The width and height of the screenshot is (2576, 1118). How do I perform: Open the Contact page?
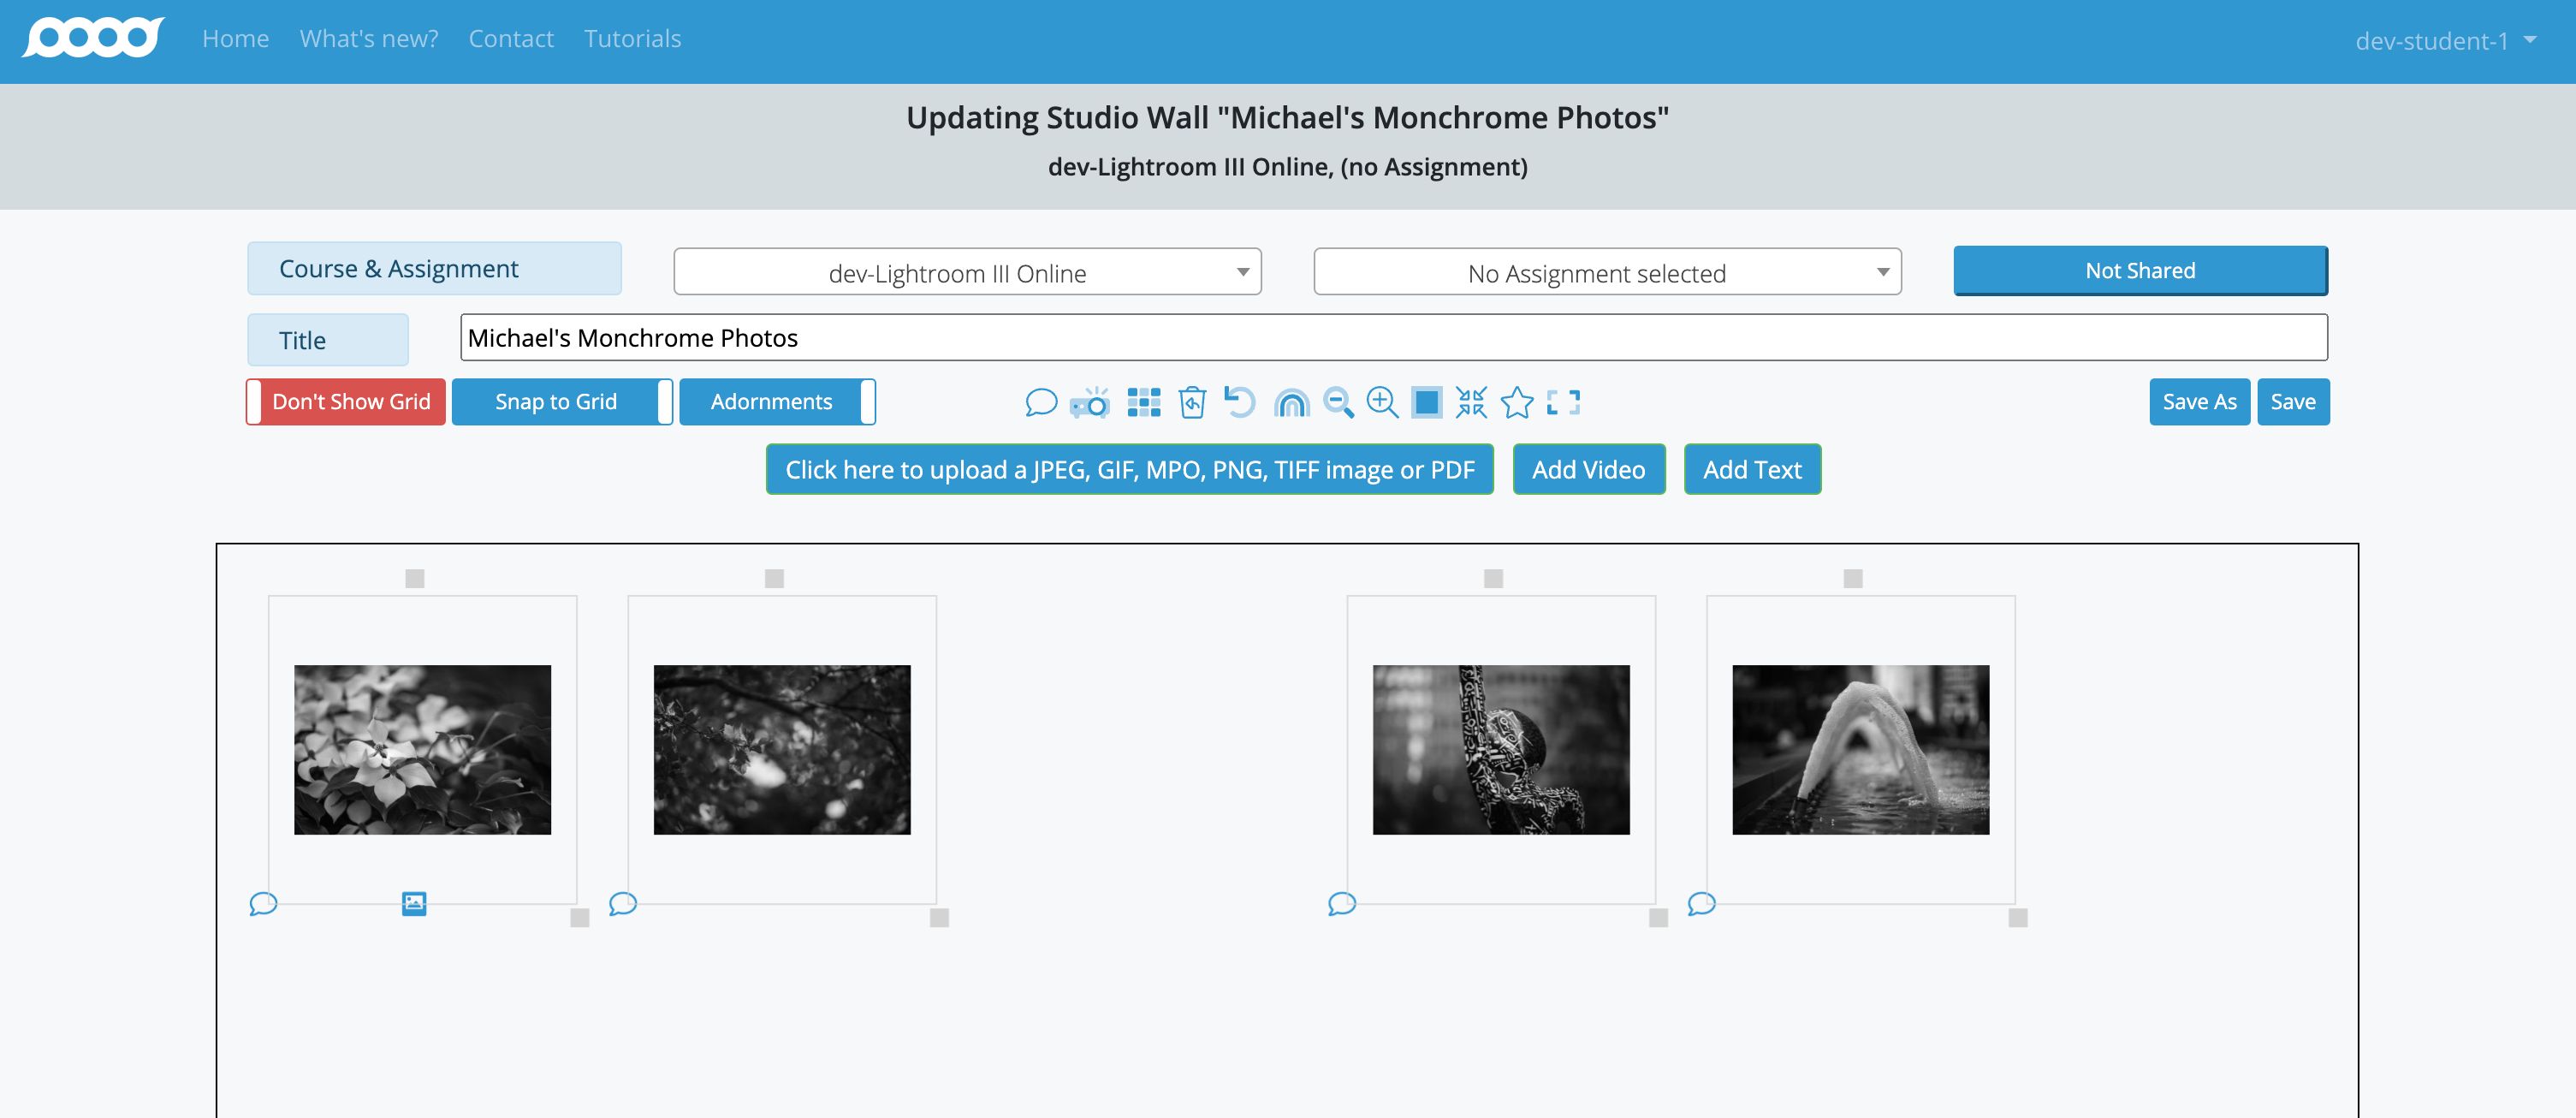click(x=511, y=38)
